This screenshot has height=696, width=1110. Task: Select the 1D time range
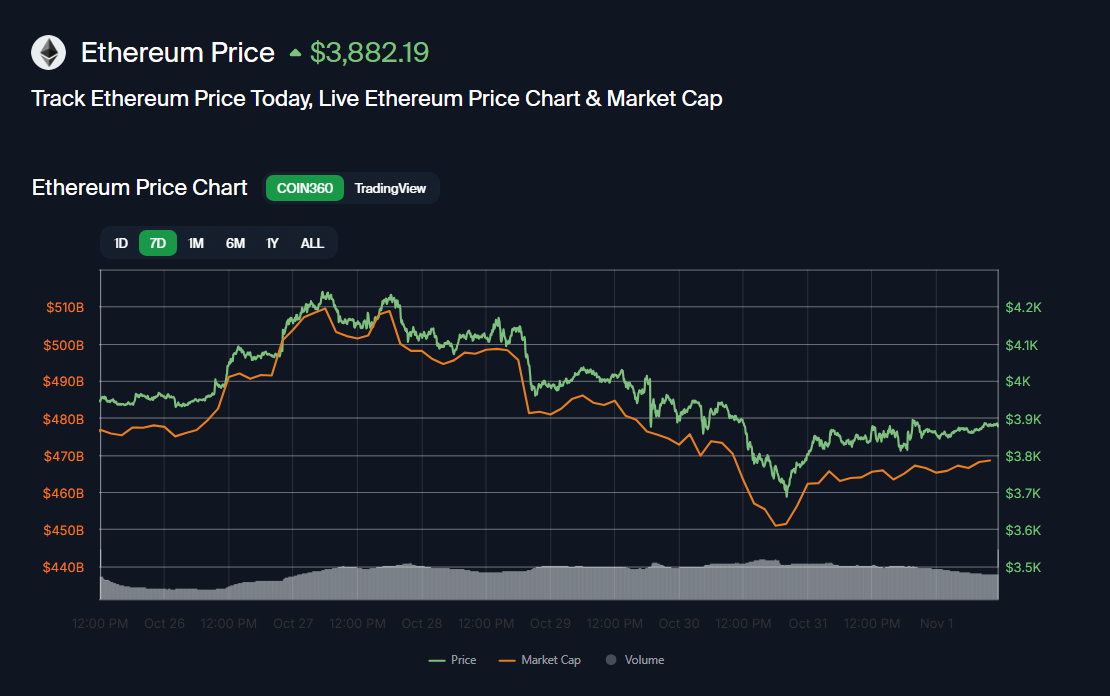pos(121,242)
